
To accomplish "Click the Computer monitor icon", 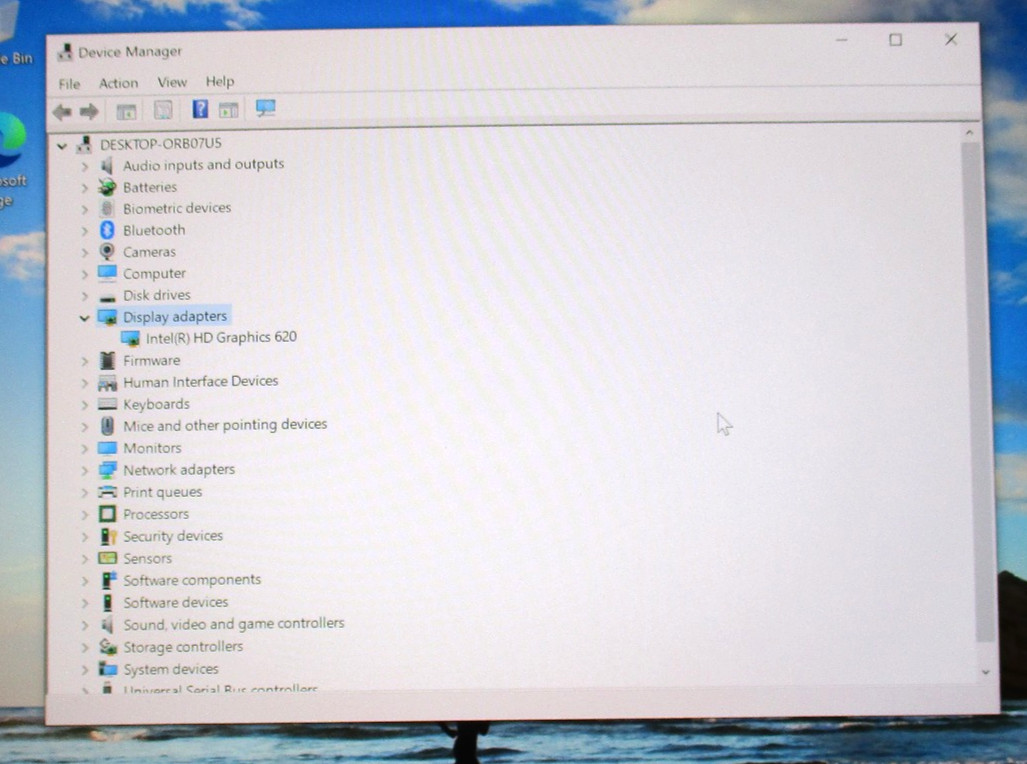I will click(107, 273).
